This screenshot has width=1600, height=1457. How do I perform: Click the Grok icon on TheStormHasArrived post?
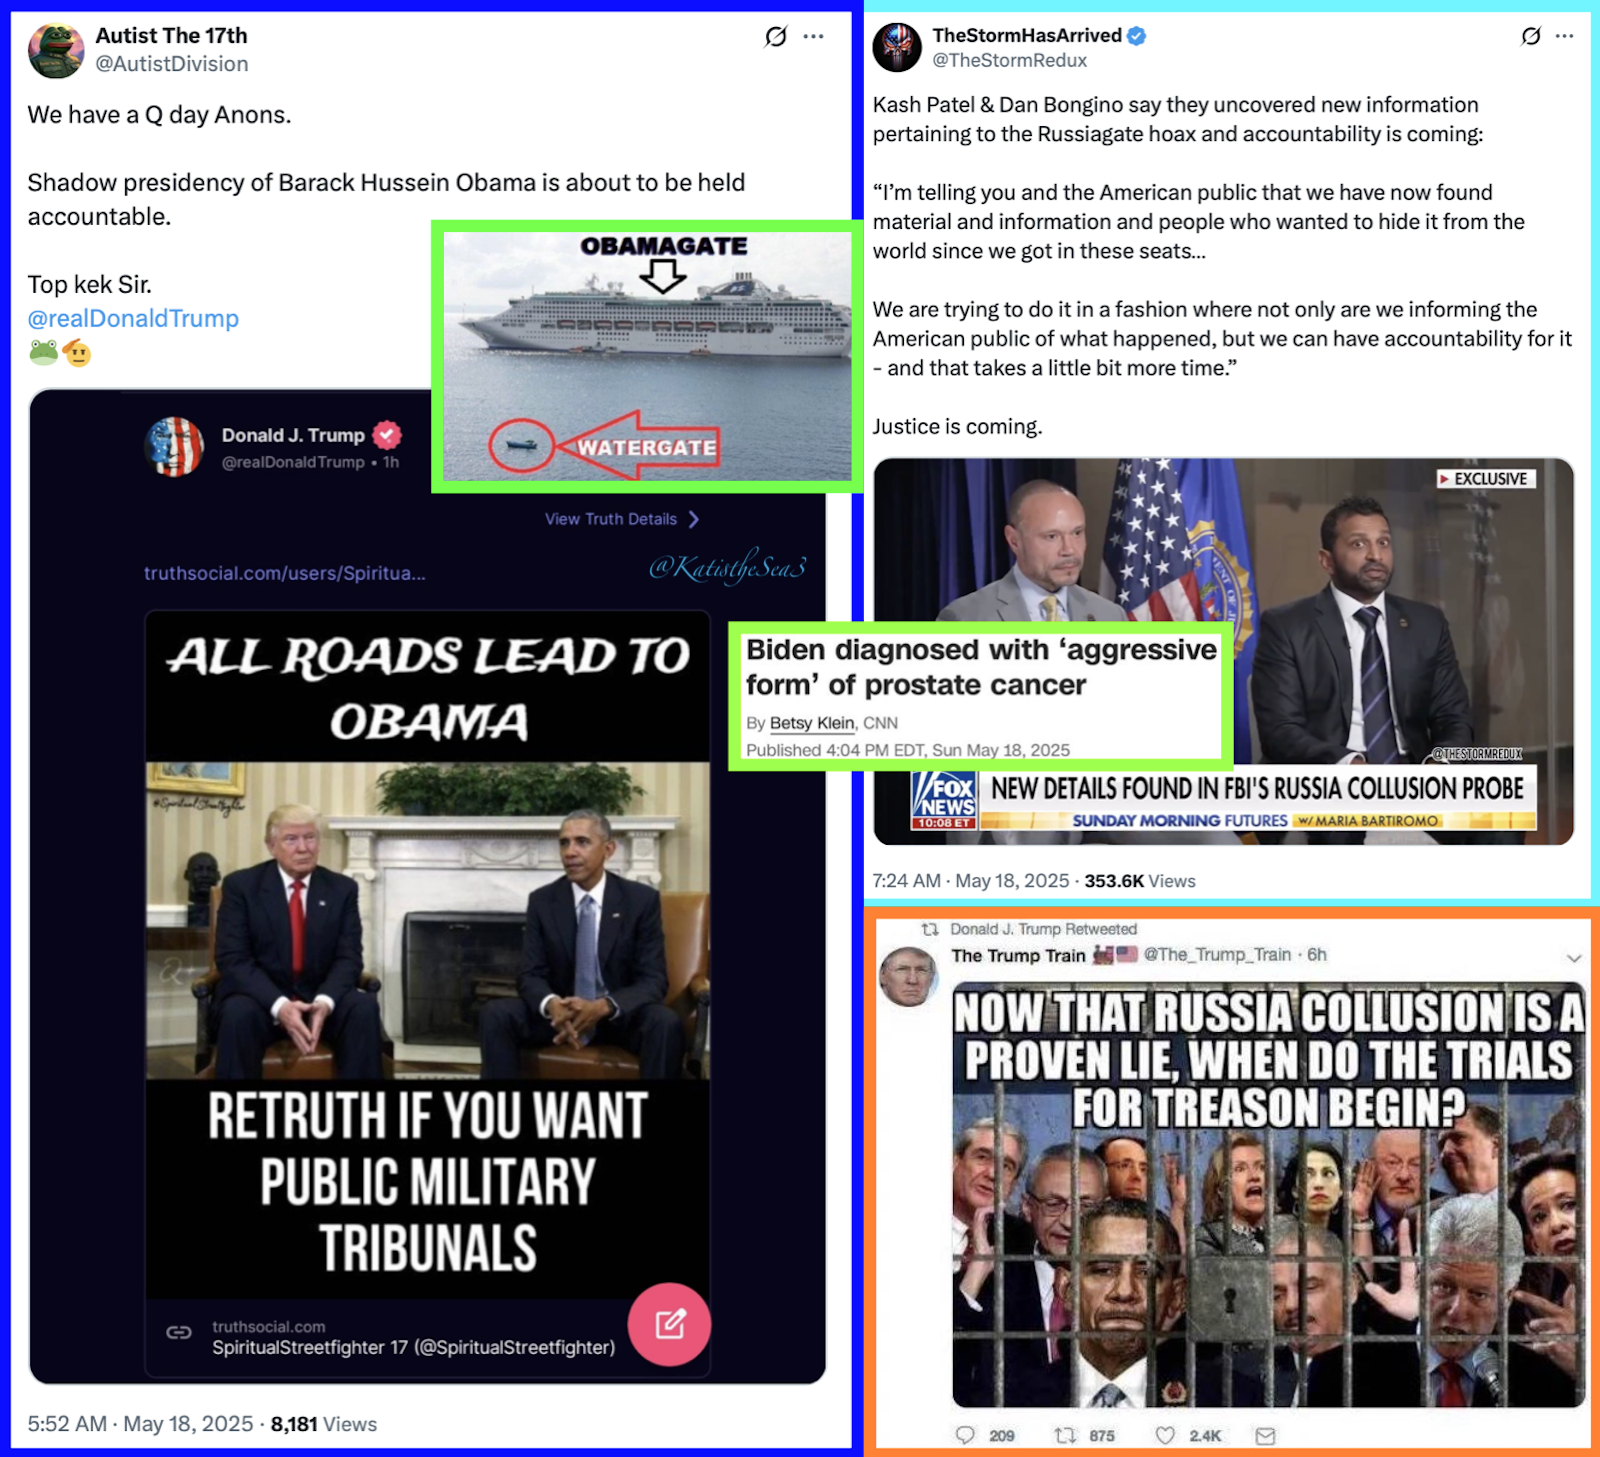click(x=1531, y=36)
